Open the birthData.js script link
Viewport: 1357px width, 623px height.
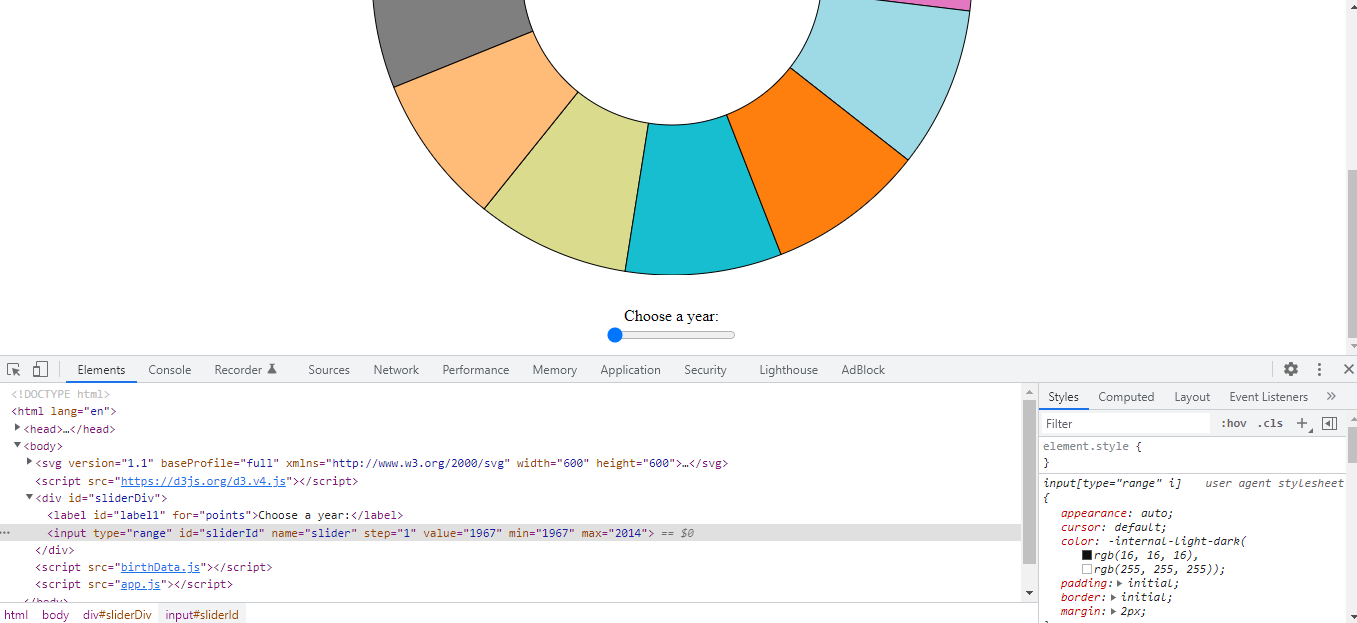(x=161, y=567)
